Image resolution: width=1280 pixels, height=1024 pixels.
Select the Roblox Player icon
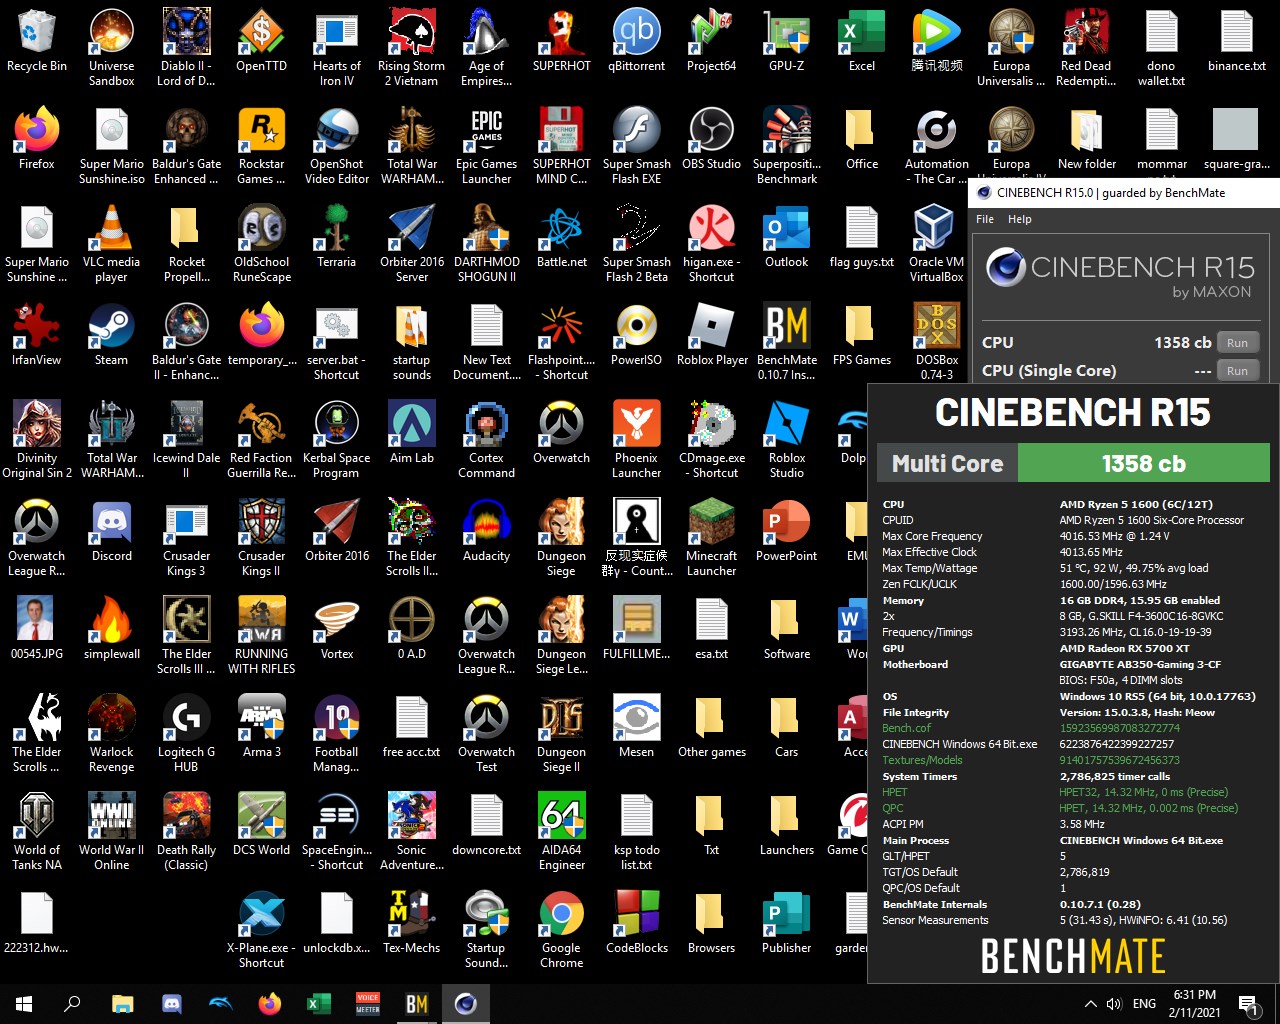712,336
